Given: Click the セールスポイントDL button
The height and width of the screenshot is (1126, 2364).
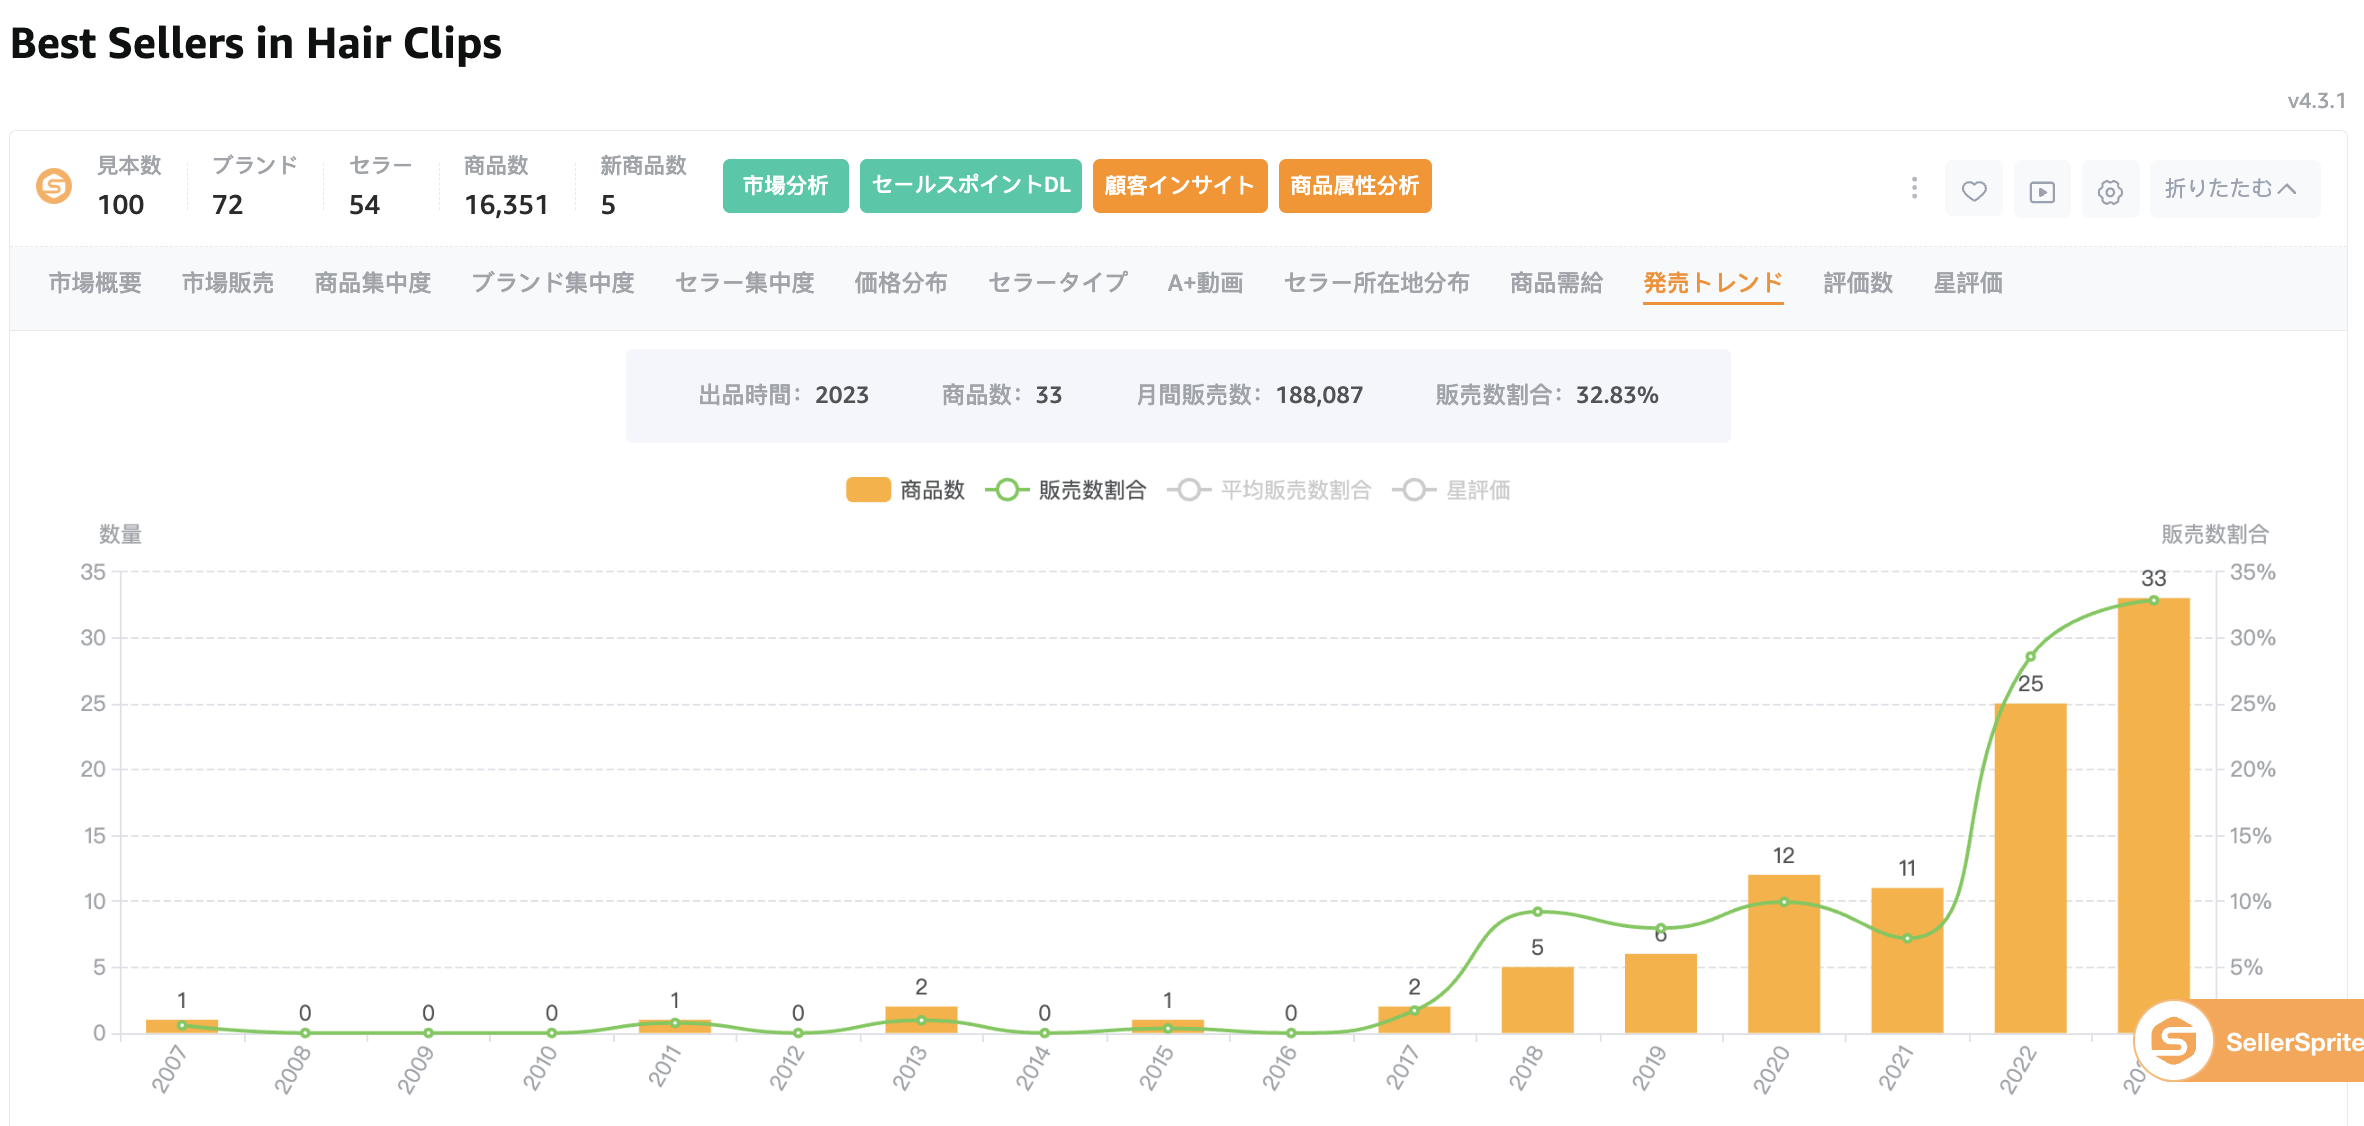Looking at the screenshot, I should (970, 186).
